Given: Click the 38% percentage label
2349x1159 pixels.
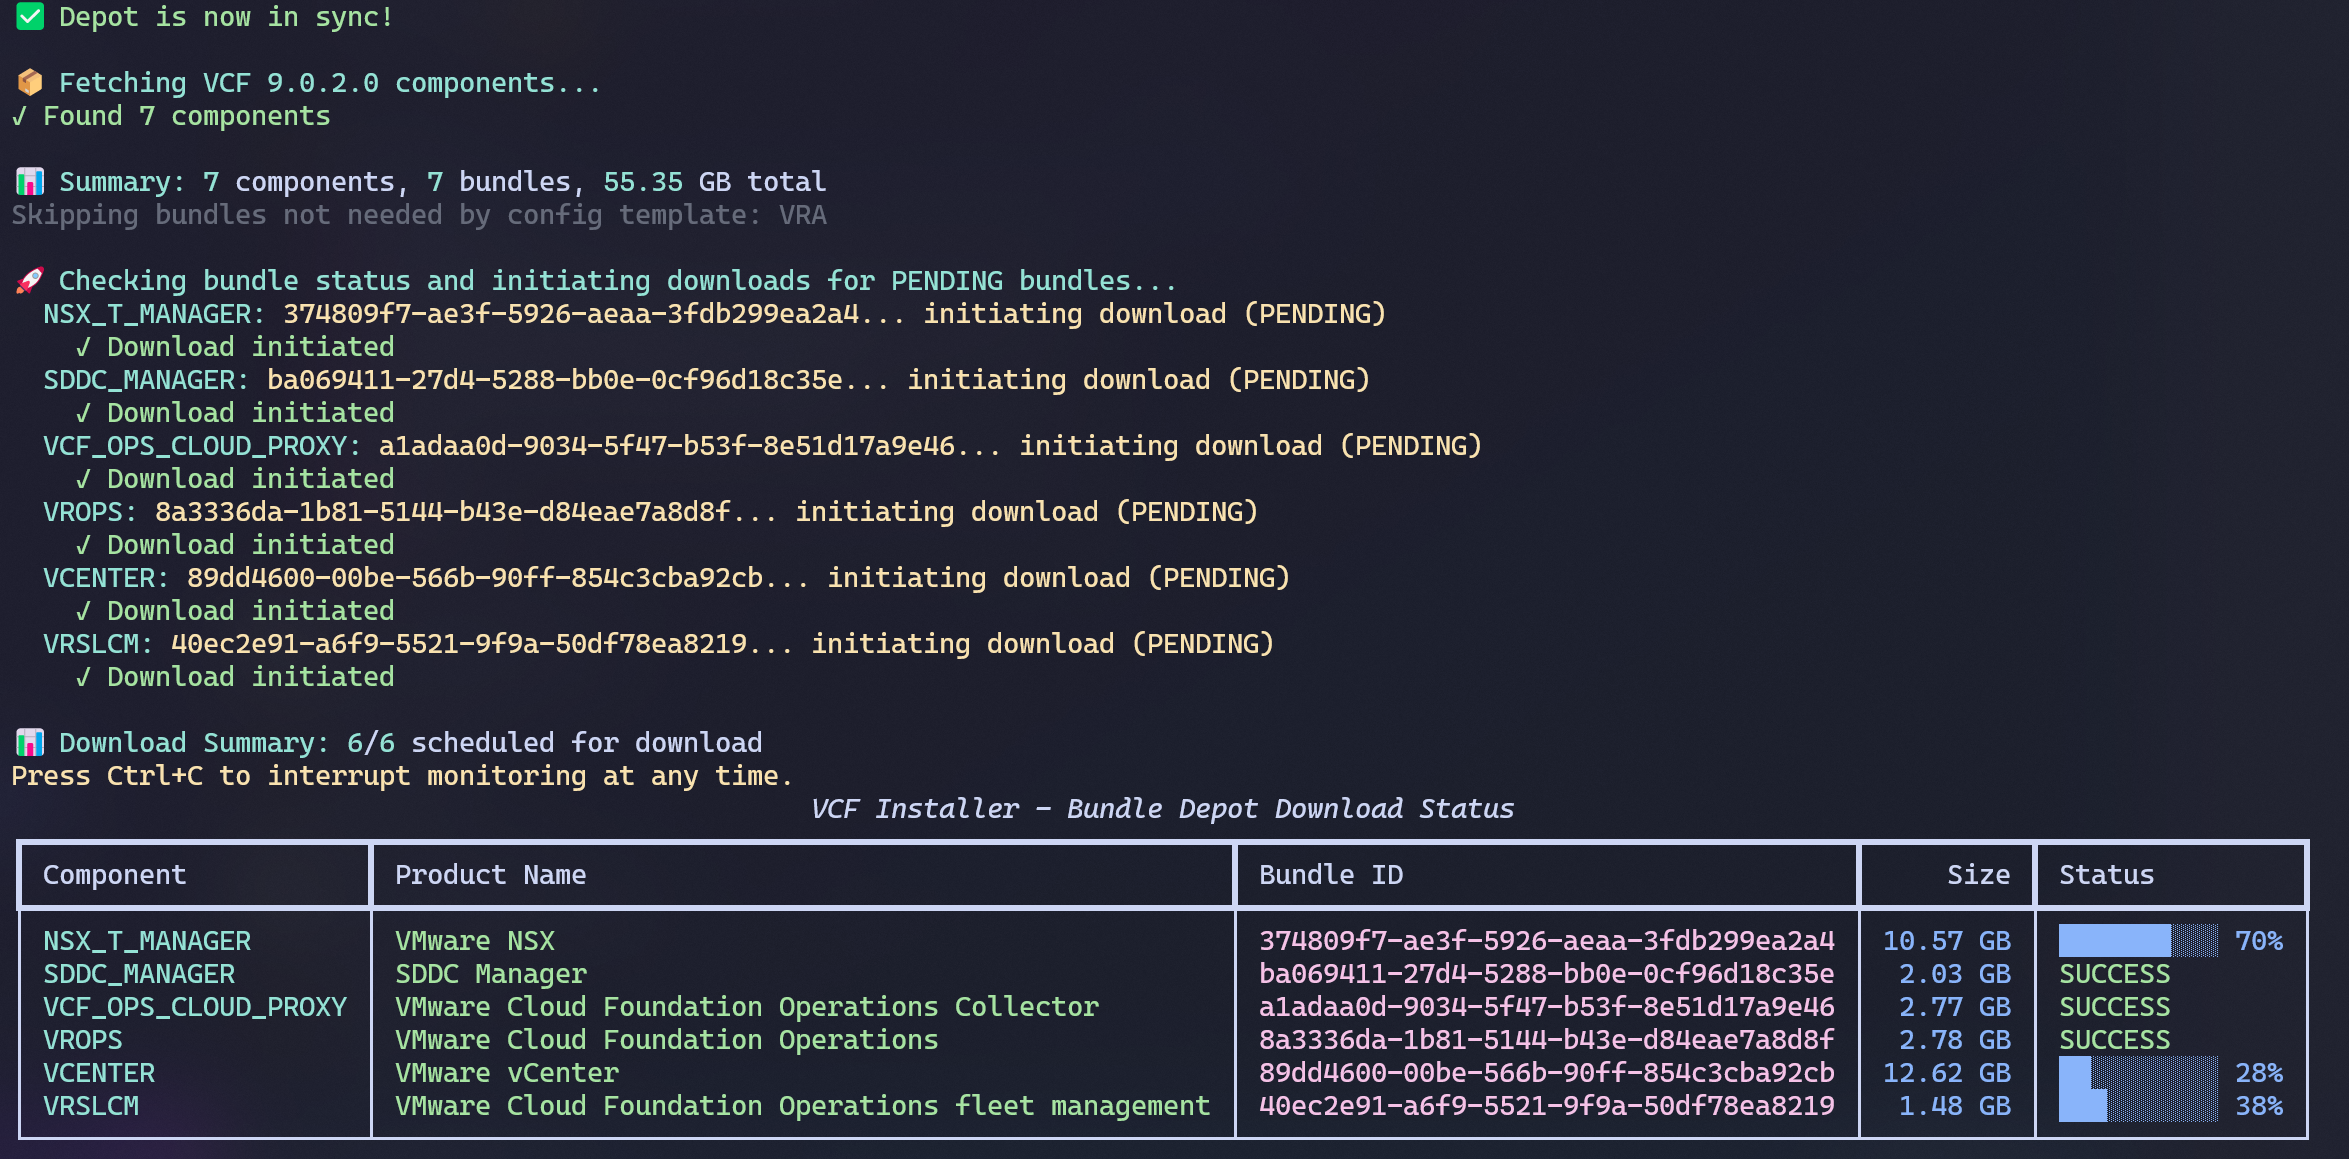Looking at the screenshot, I should tap(2258, 1106).
